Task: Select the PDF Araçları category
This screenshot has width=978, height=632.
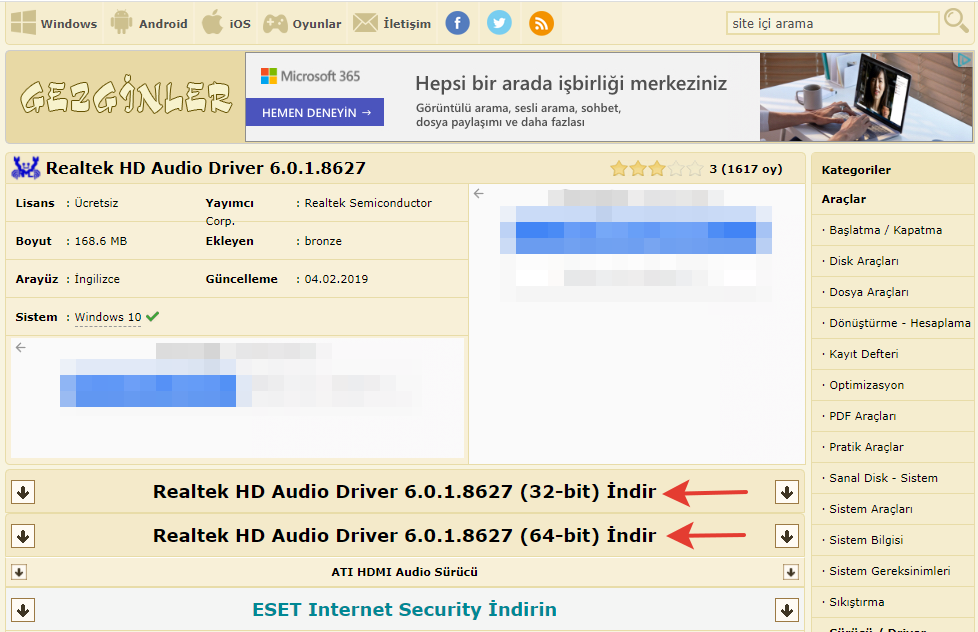Action: tap(862, 416)
